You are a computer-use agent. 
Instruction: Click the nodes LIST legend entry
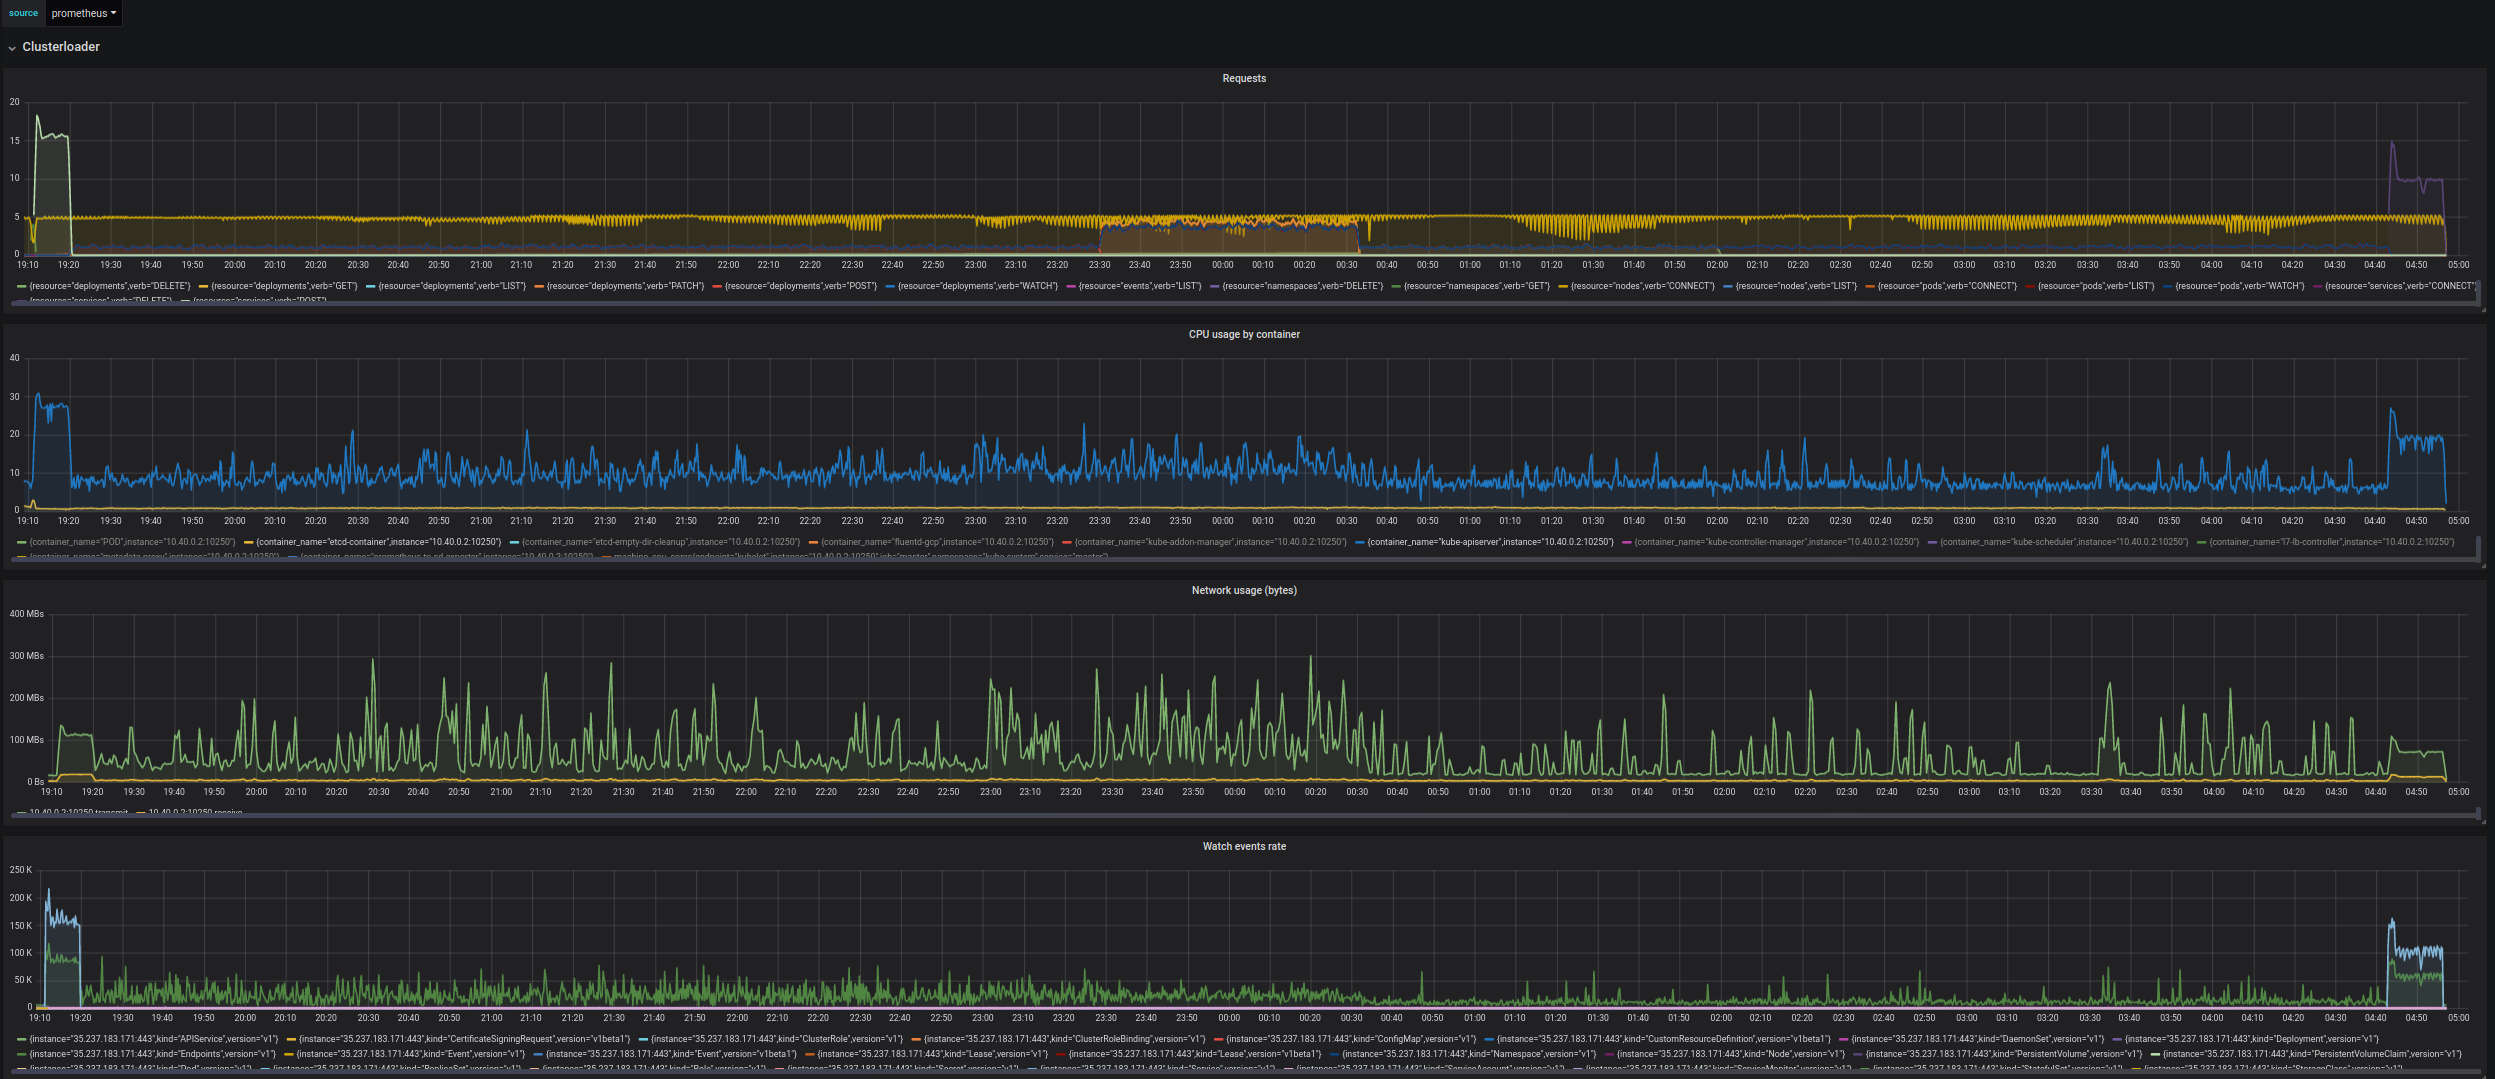1796,286
